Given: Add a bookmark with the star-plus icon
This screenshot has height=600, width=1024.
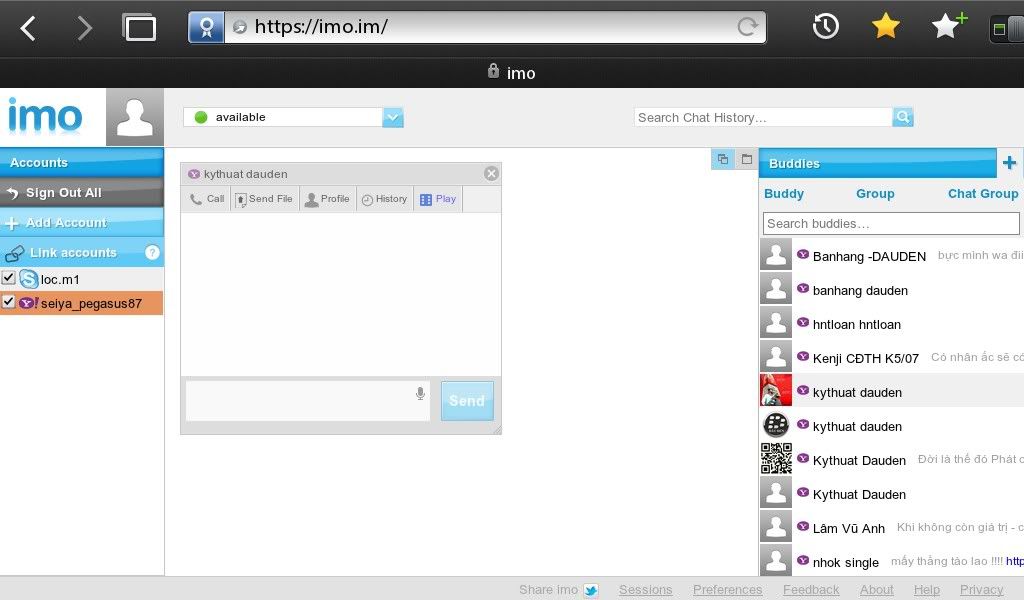Looking at the screenshot, I should tap(948, 26).
